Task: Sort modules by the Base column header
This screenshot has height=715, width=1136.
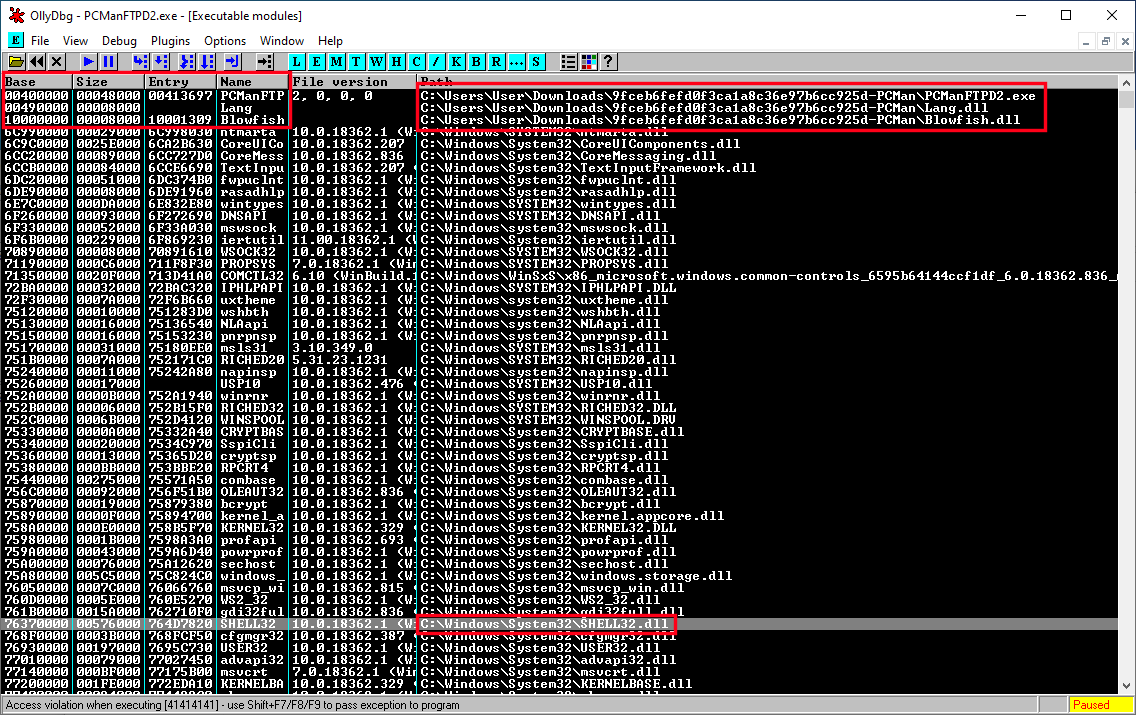Action: point(37,82)
